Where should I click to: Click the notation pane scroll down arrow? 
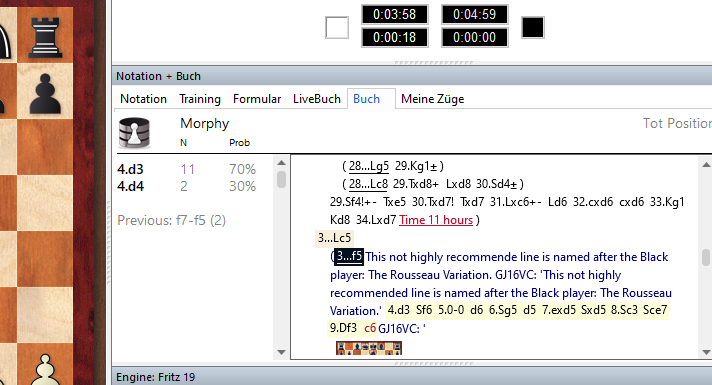706,352
